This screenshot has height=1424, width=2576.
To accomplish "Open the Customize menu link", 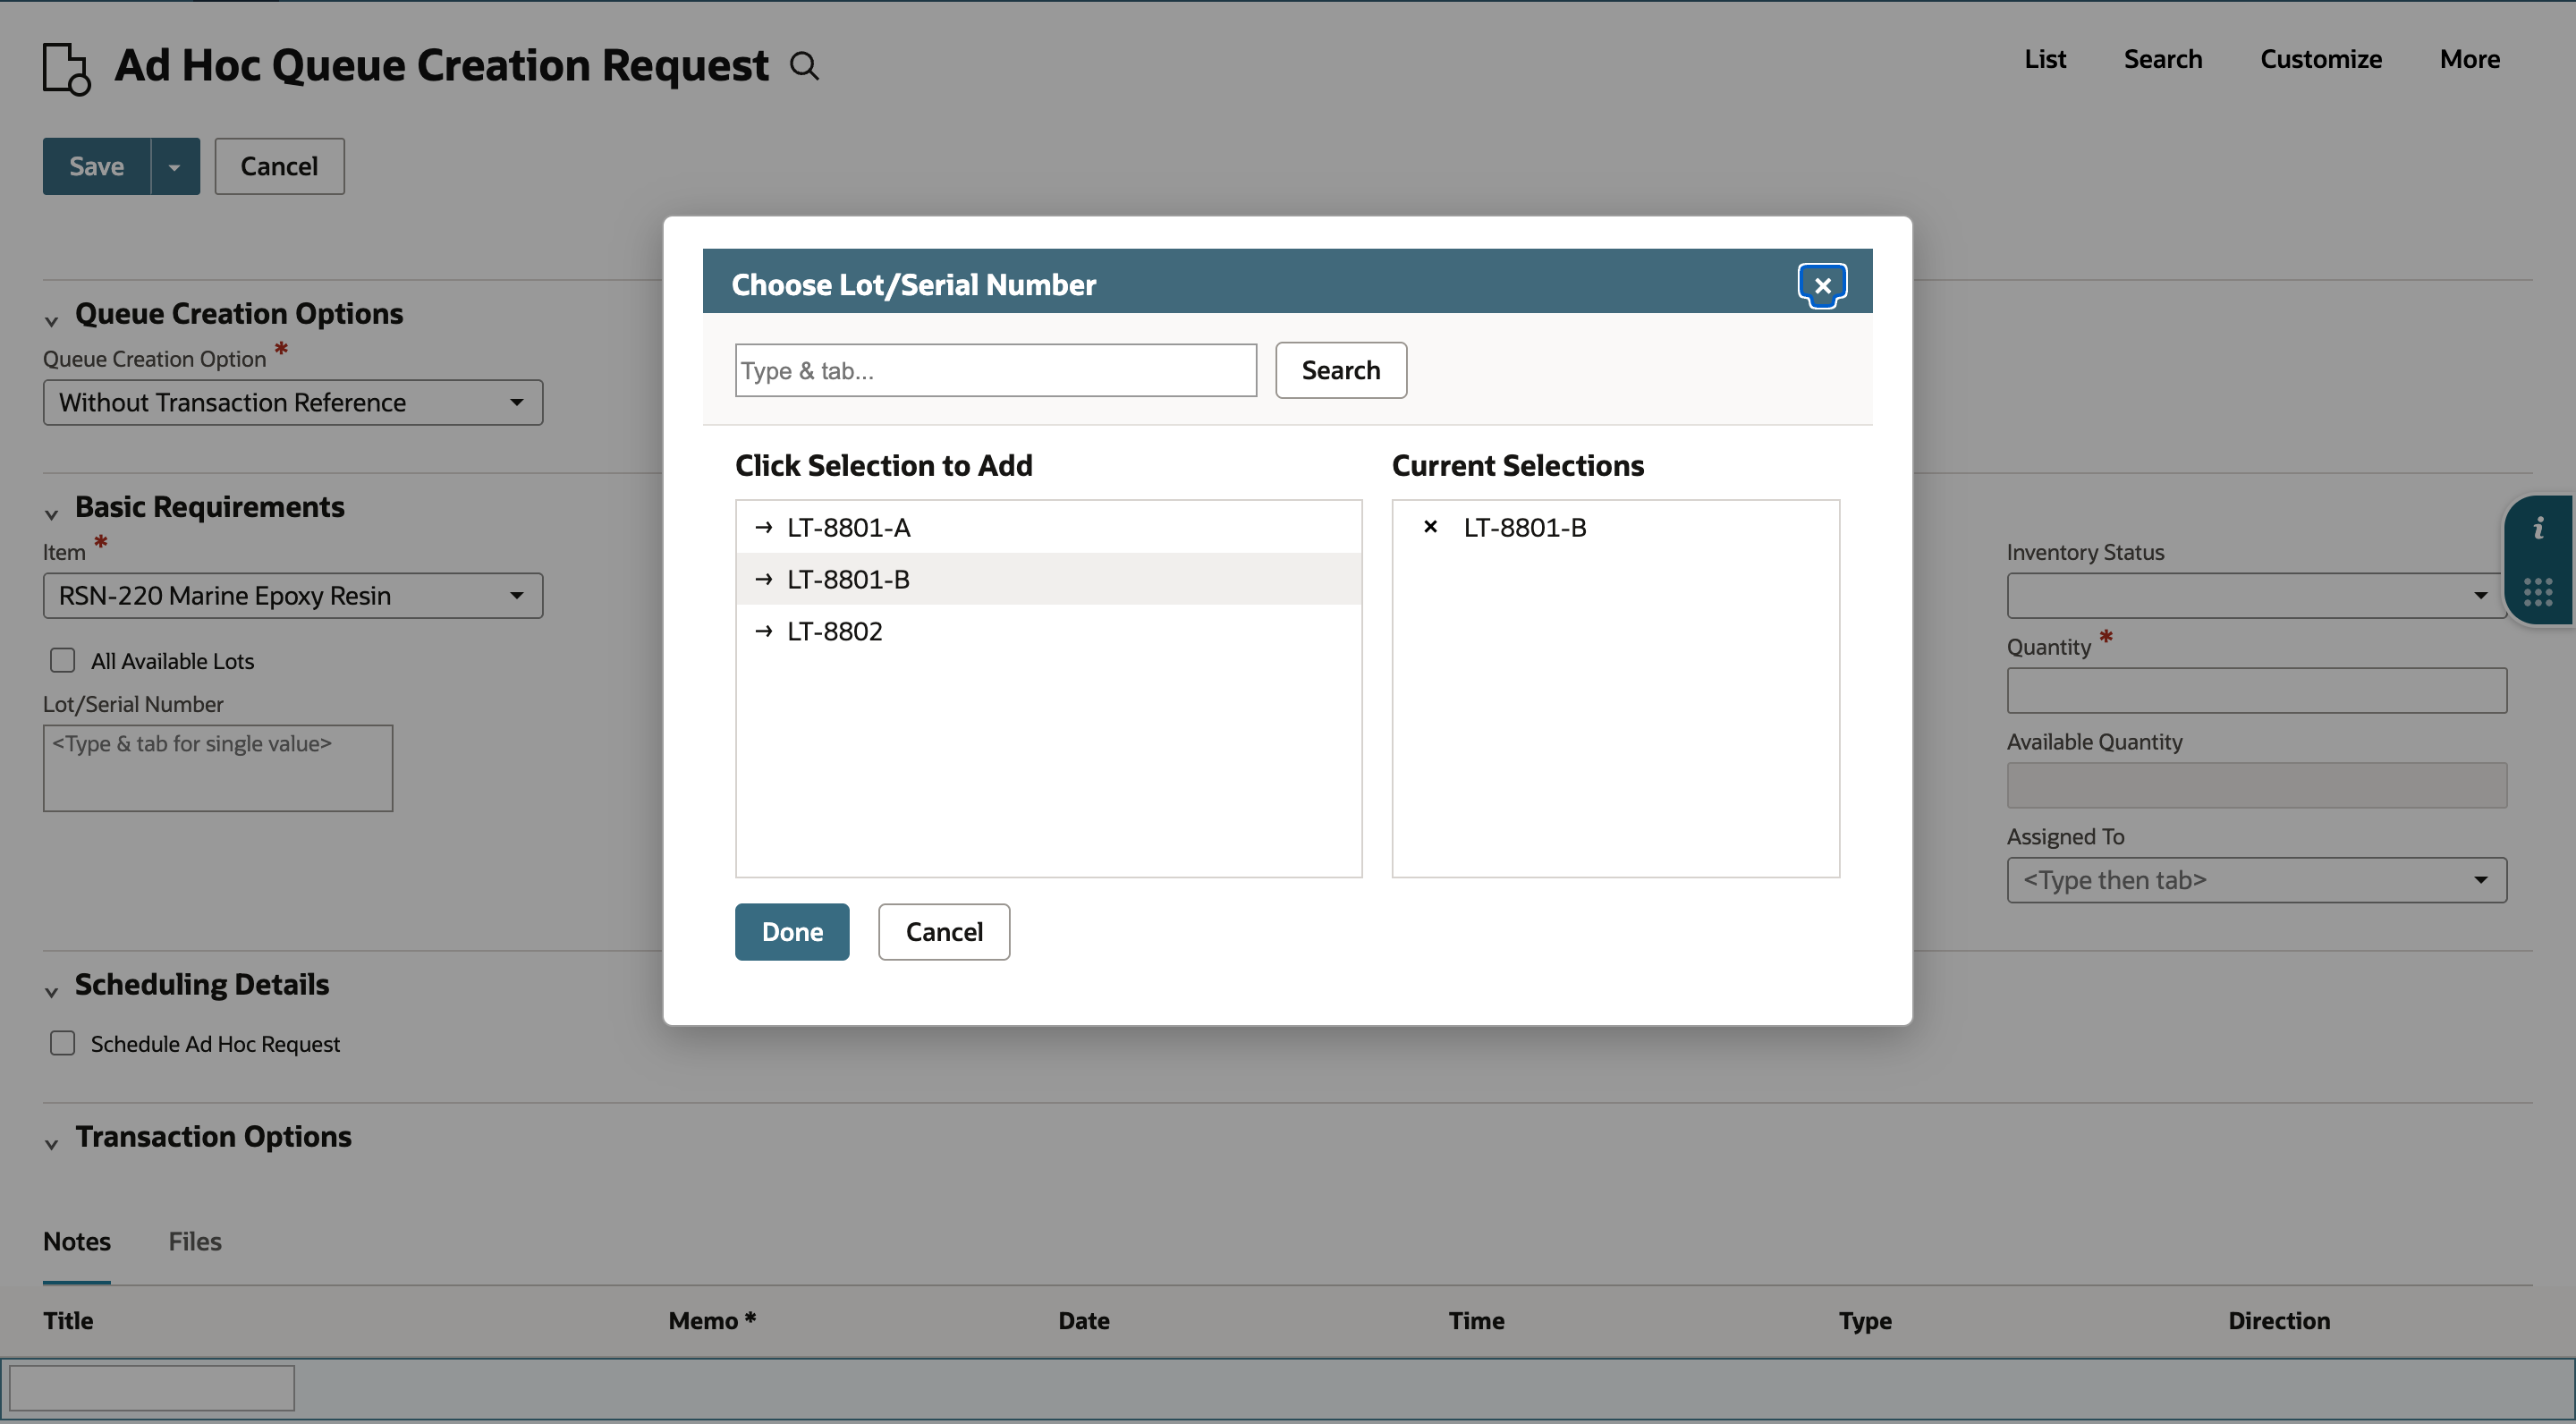I will tap(2321, 59).
